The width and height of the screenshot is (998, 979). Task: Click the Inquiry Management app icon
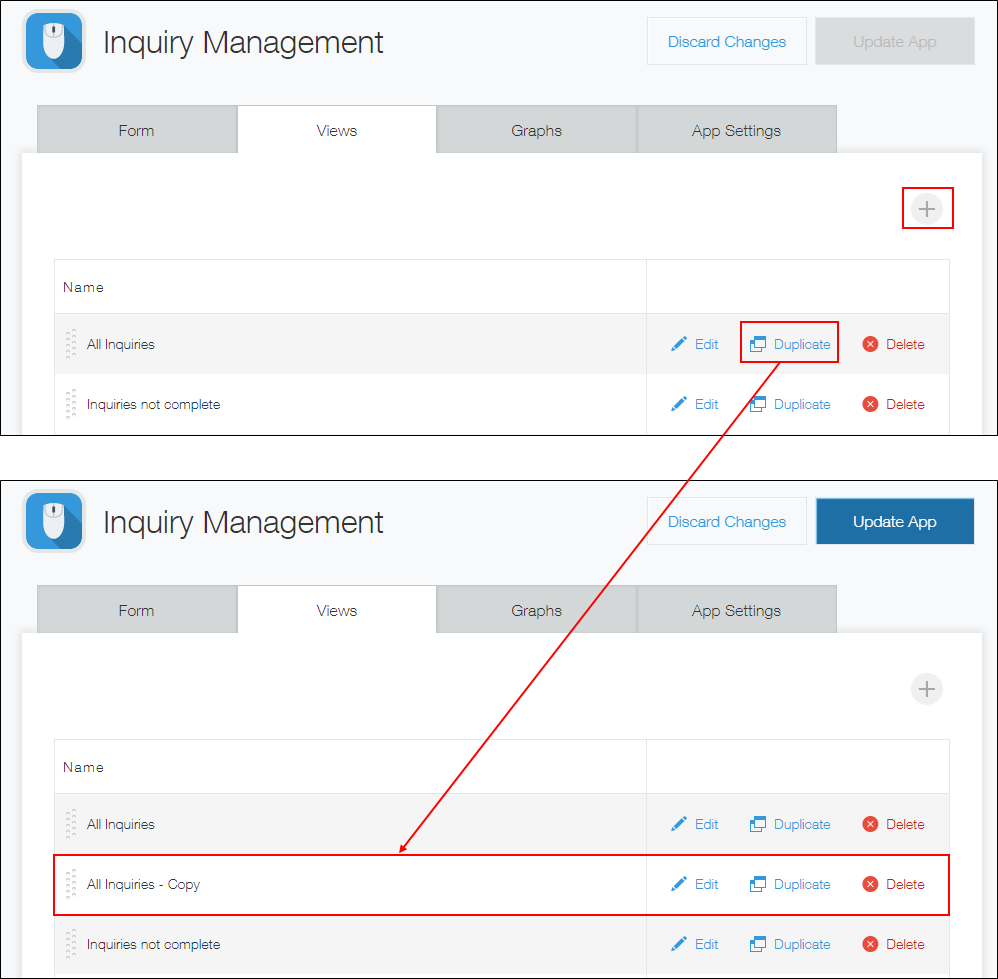click(x=54, y=41)
